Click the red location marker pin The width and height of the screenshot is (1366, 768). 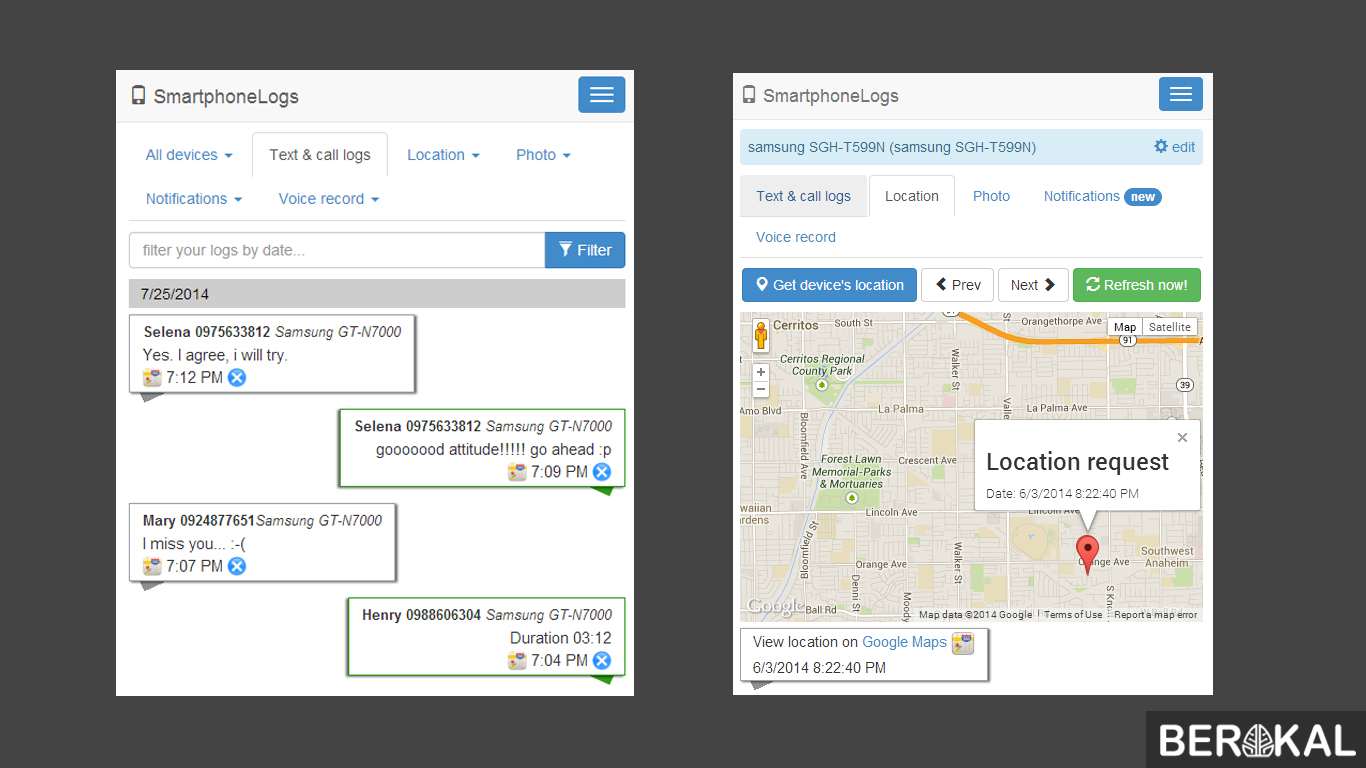pos(1087,554)
